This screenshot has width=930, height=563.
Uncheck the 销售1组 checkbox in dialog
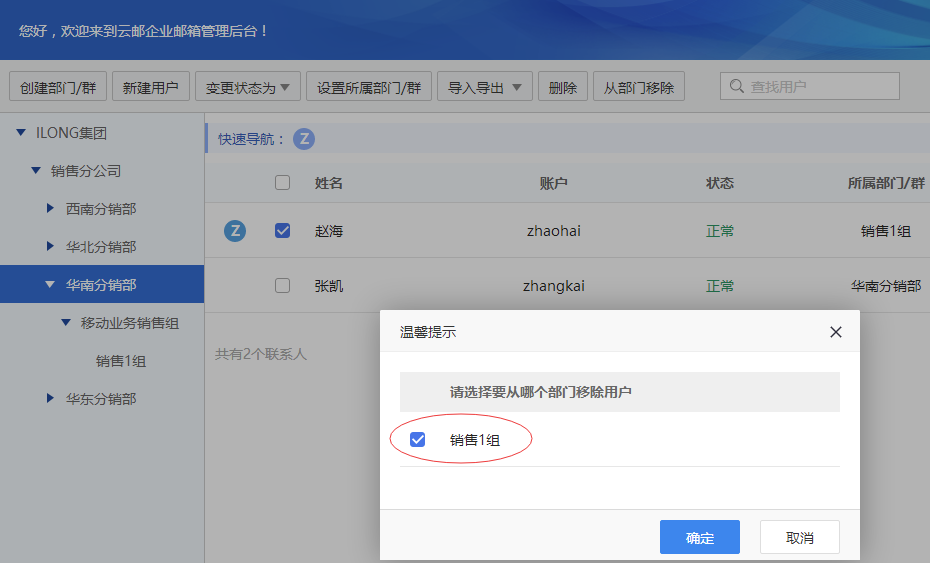point(418,440)
